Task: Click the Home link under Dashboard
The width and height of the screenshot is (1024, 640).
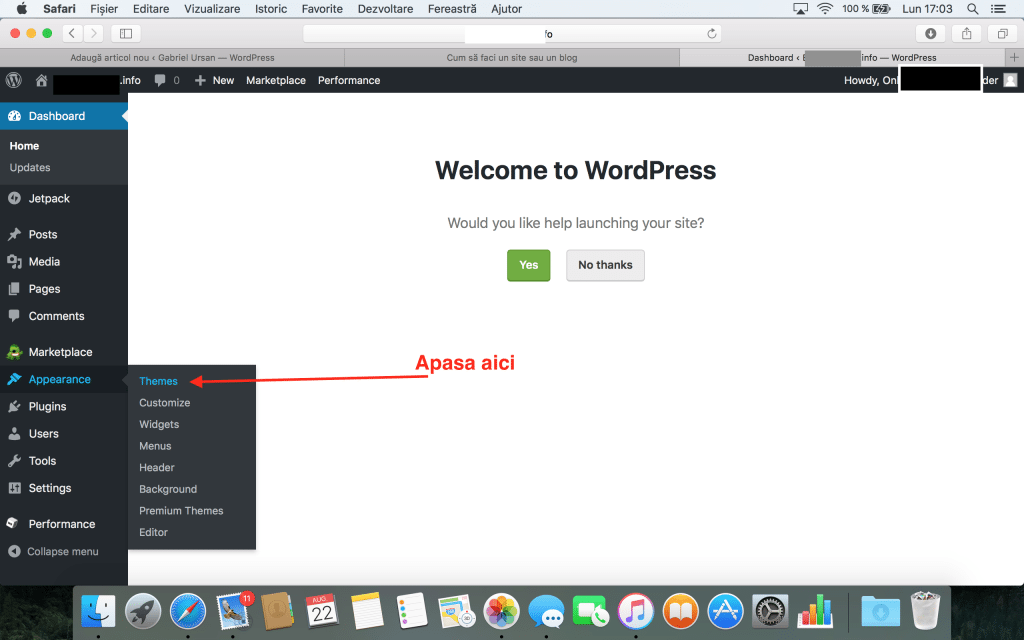Action: (x=24, y=146)
